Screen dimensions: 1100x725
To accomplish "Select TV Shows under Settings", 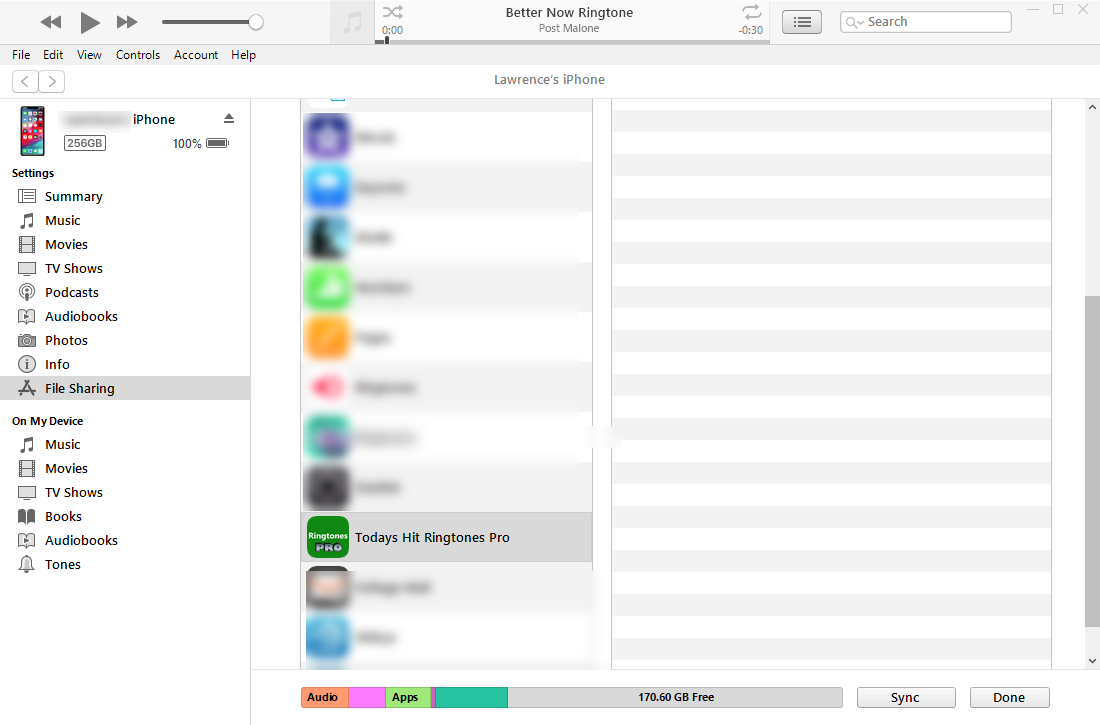I will (x=125, y=268).
